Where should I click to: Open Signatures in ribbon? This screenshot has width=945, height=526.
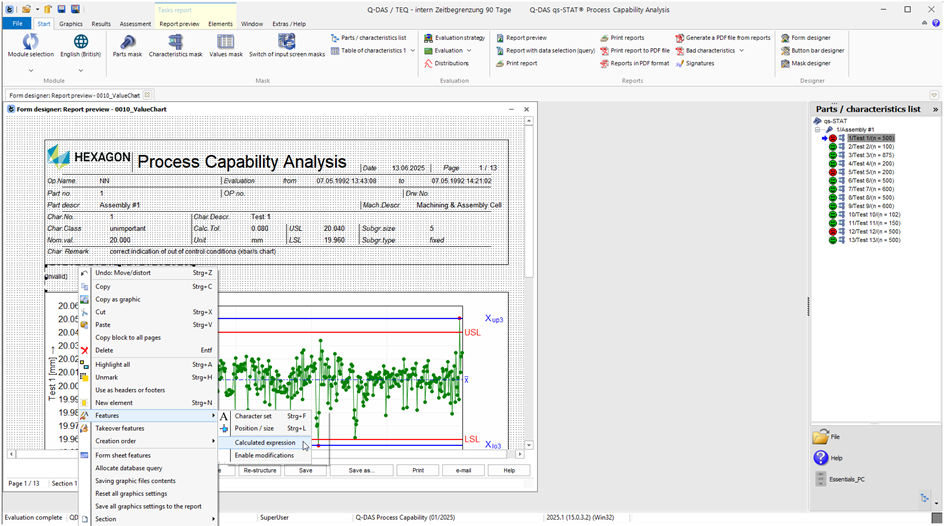tap(695, 63)
